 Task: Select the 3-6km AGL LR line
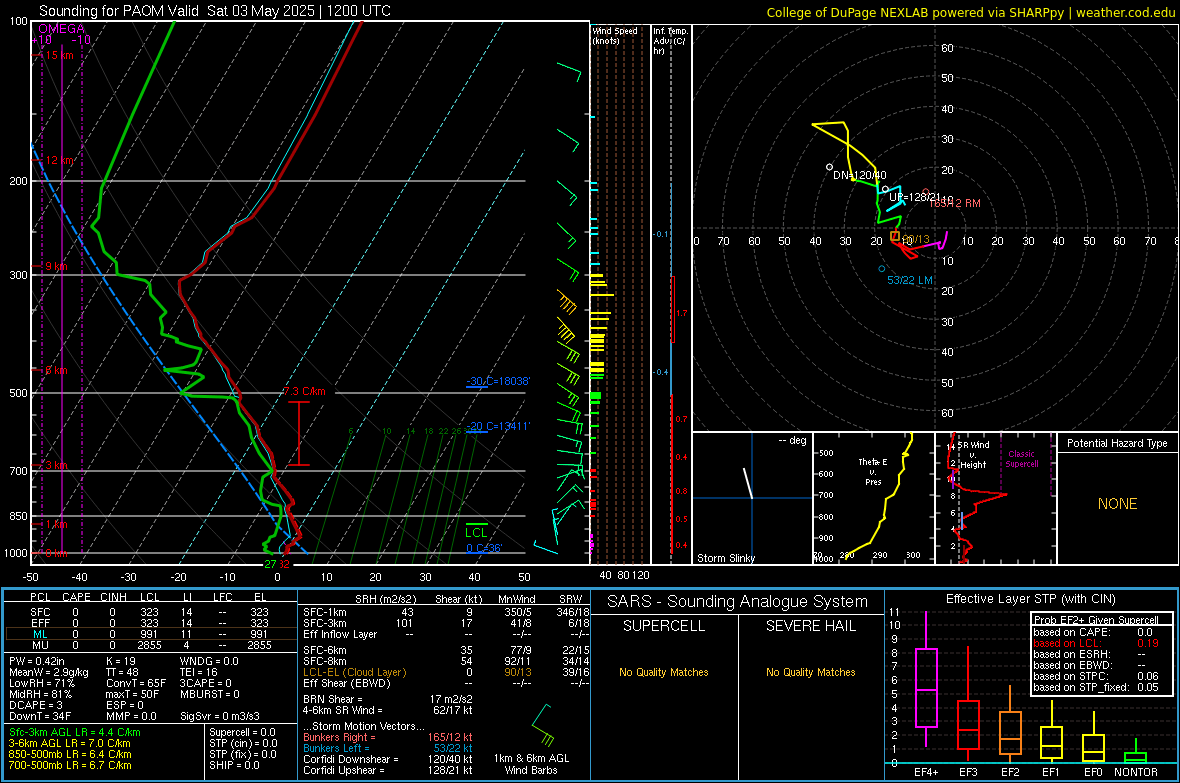tap(70, 743)
